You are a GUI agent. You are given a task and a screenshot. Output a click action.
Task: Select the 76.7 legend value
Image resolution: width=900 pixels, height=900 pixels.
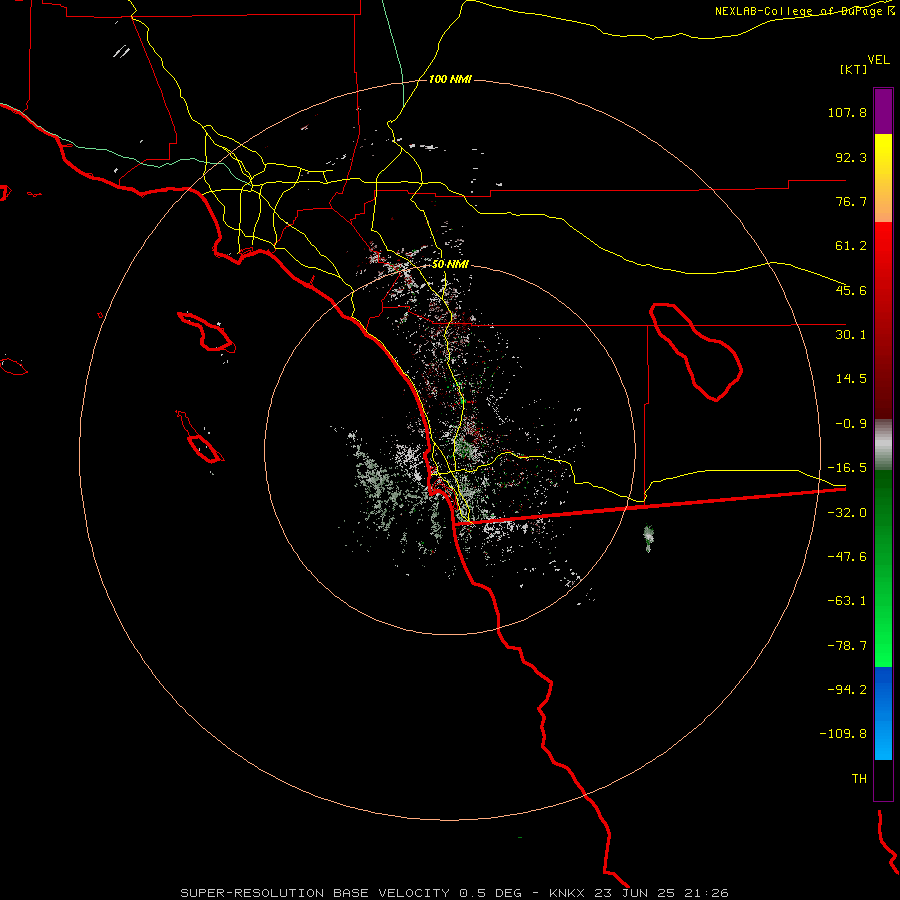(851, 201)
